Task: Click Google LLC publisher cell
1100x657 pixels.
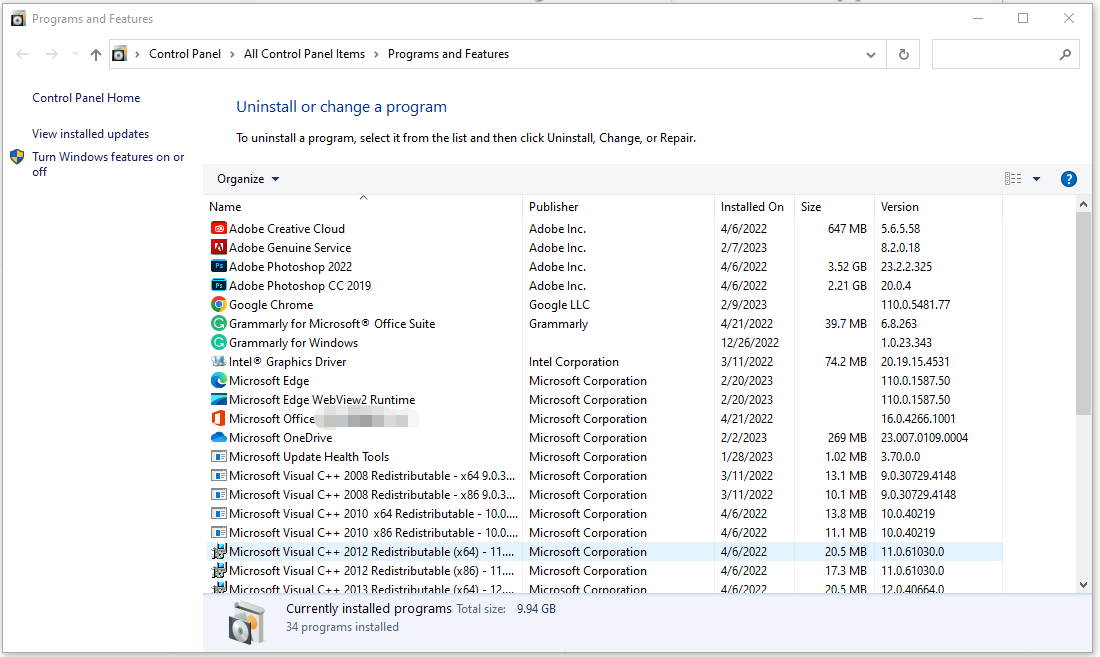Action: (x=559, y=304)
